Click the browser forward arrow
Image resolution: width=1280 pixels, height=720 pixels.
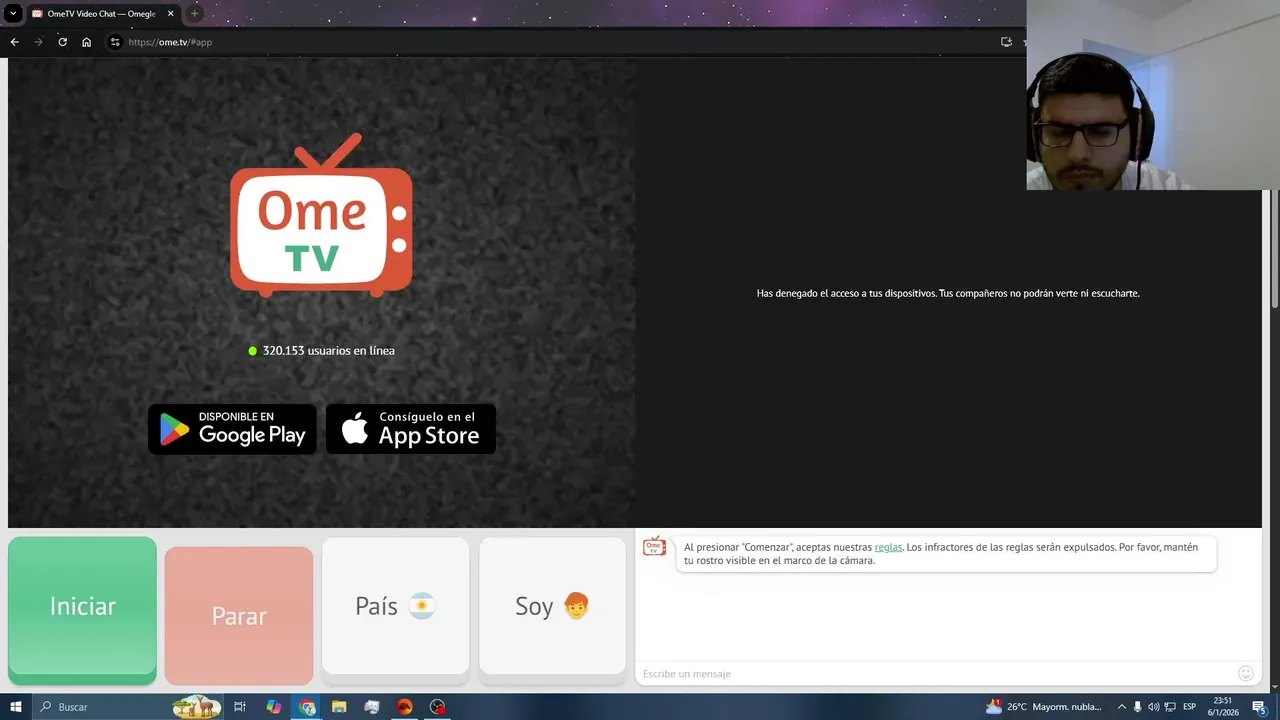pyautogui.click(x=38, y=42)
